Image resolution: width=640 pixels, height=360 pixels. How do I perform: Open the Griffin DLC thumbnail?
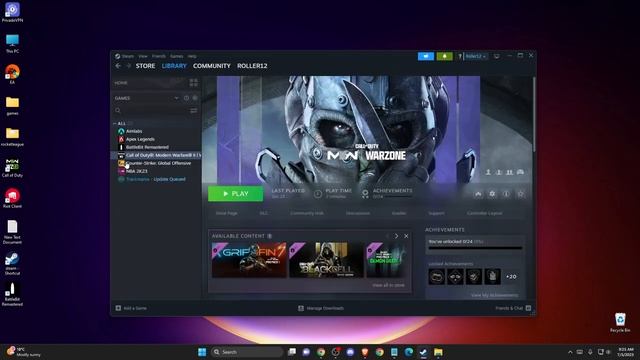point(249,260)
